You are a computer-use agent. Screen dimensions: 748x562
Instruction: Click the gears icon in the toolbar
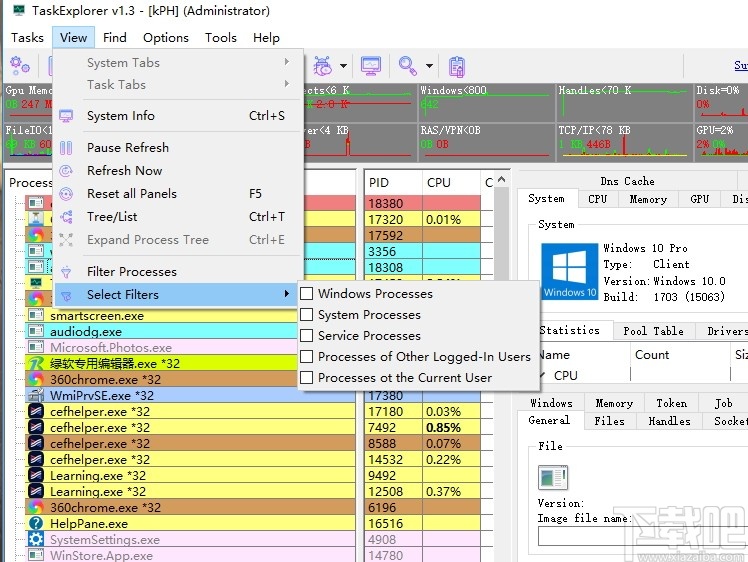[19, 66]
